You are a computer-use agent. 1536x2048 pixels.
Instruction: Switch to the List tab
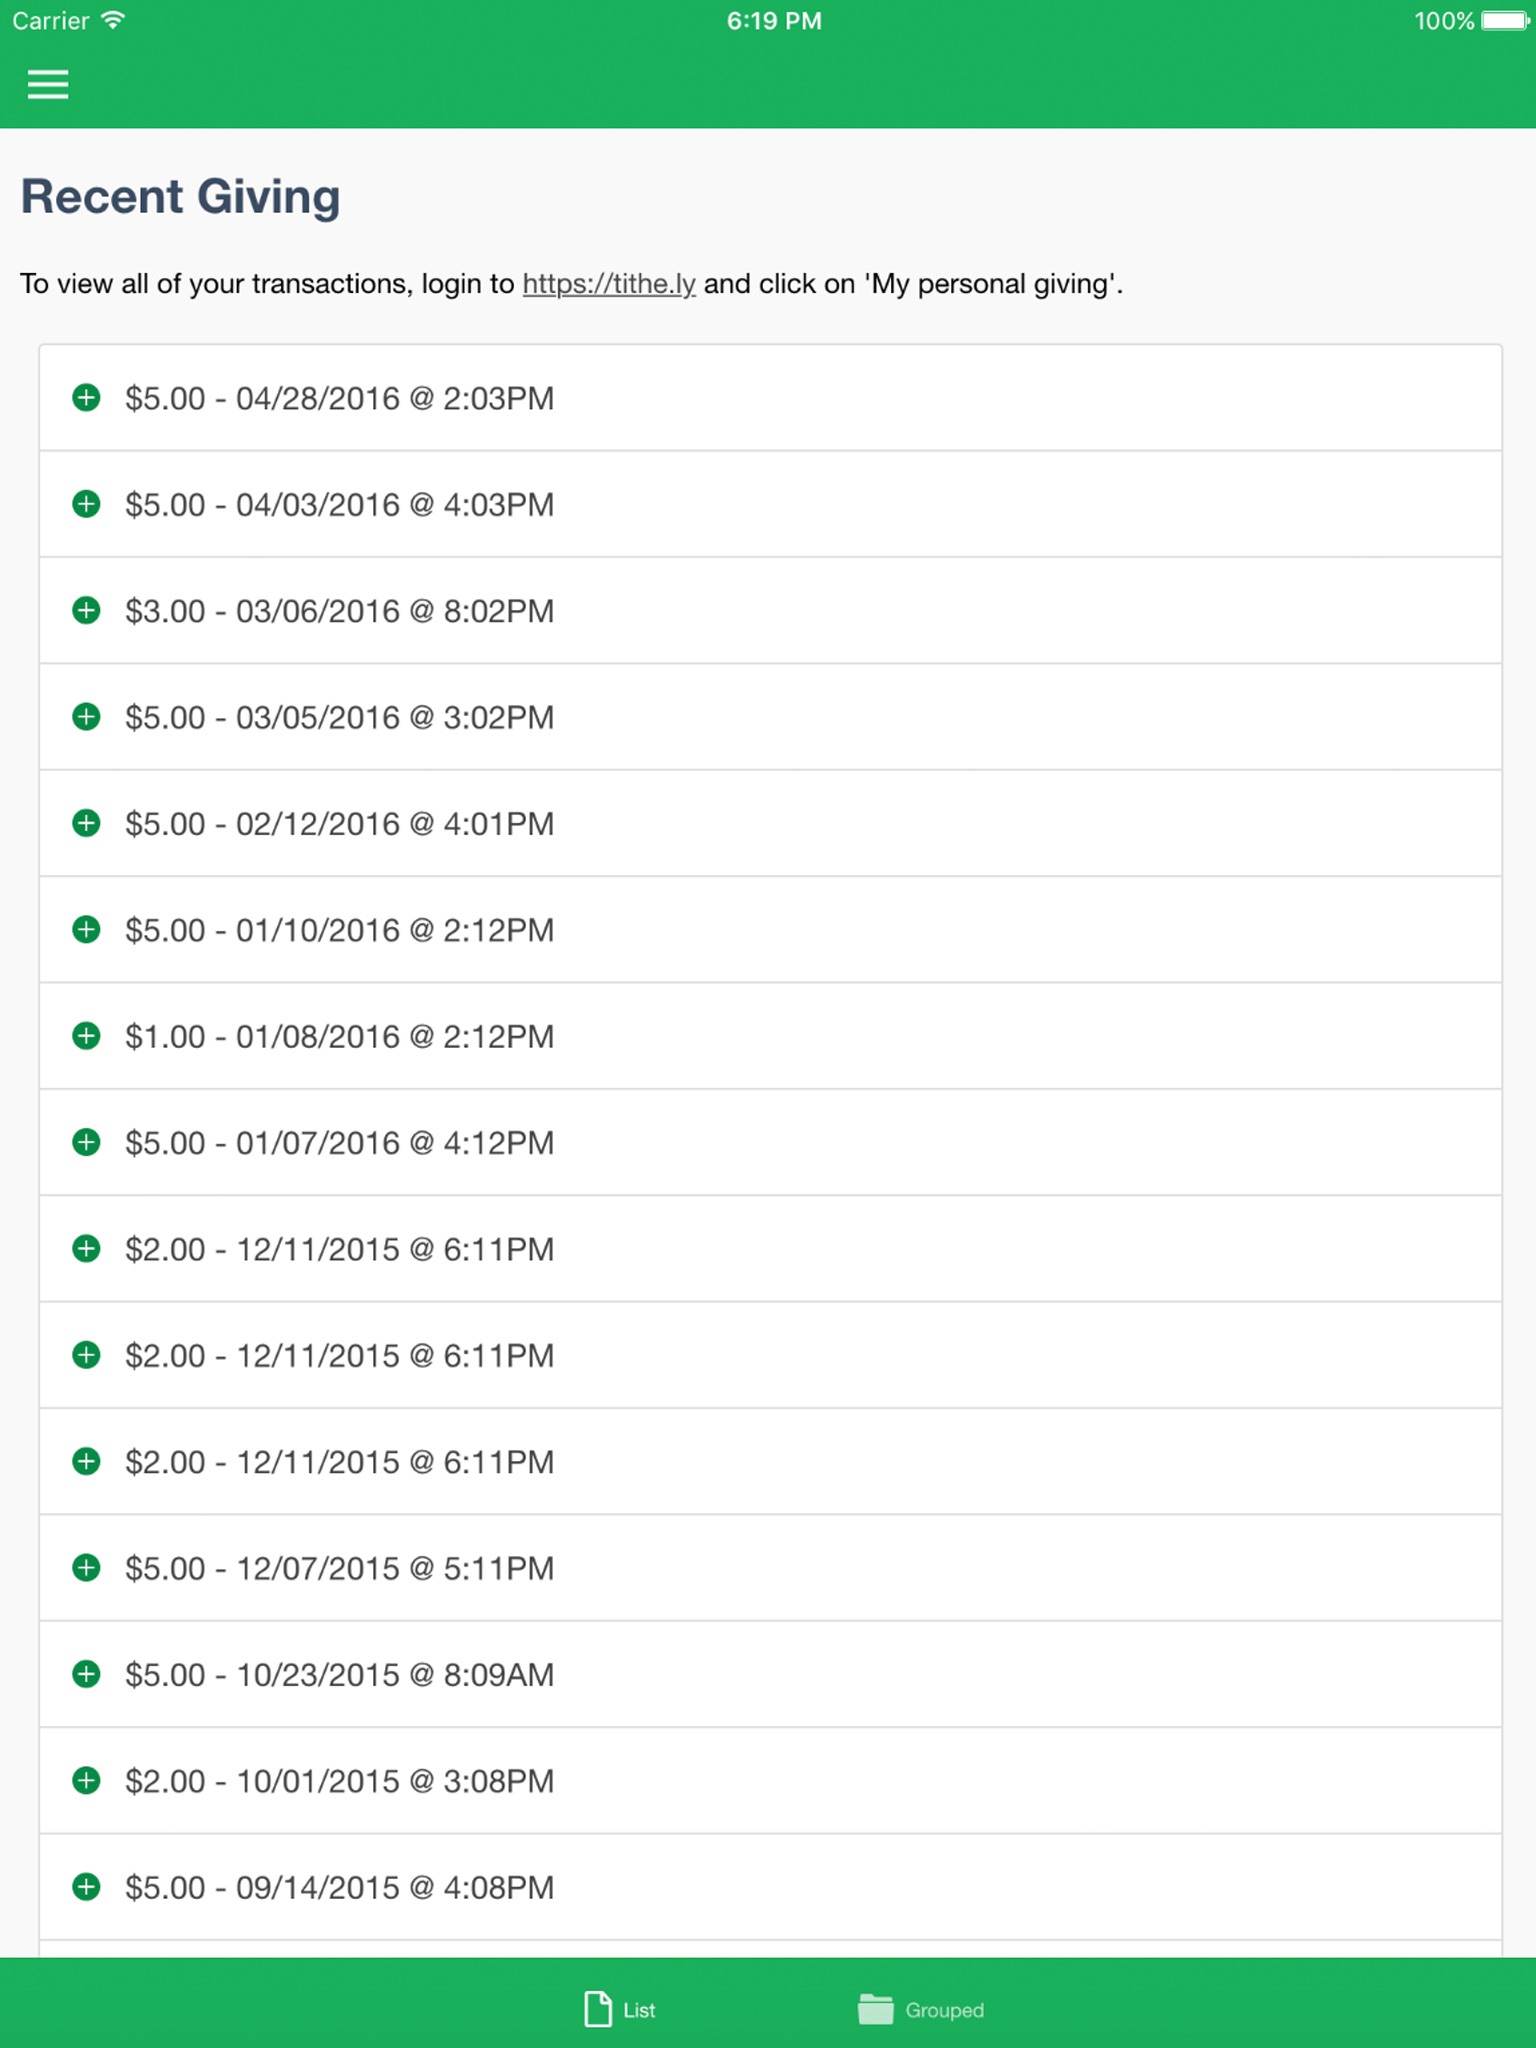[x=620, y=2009]
